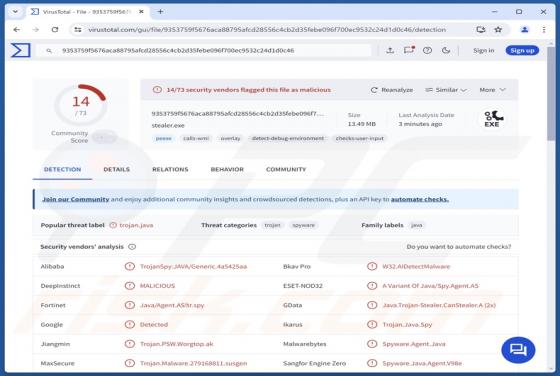Open the browser profile icon
The height and width of the screenshot is (376, 560).
pos(524,30)
